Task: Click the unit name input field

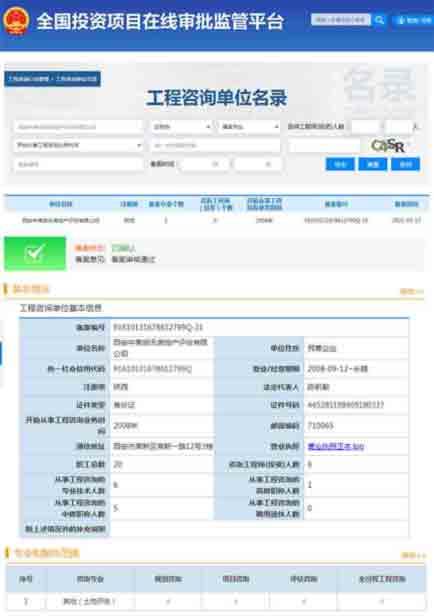Action: coord(79,126)
